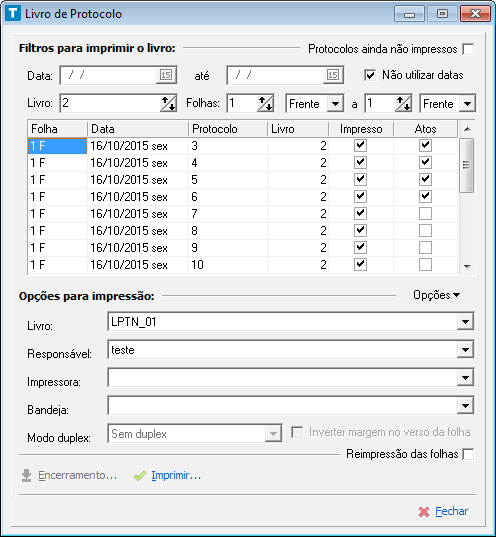Open the Opções menu
Viewport: 496px width, 537px height.
coord(436,295)
